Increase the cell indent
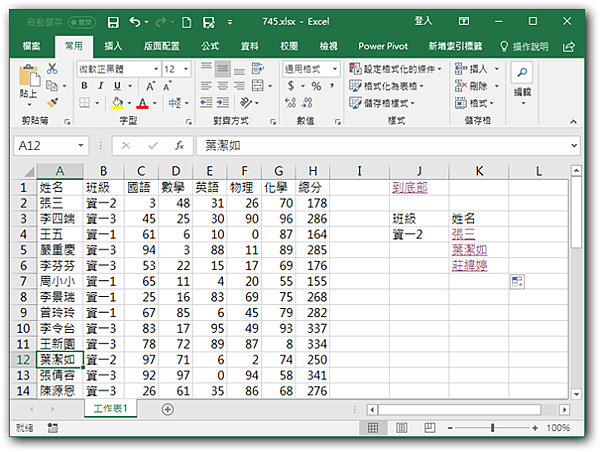Image resolution: width=600 pixels, height=452 pixels. coord(223,103)
